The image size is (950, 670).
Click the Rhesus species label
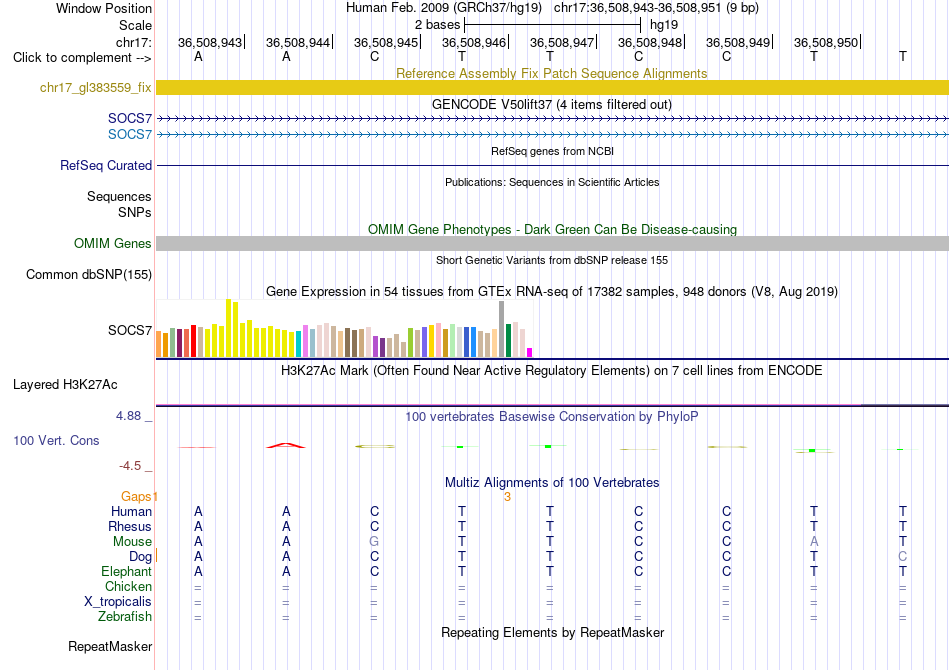click(x=130, y=526)
